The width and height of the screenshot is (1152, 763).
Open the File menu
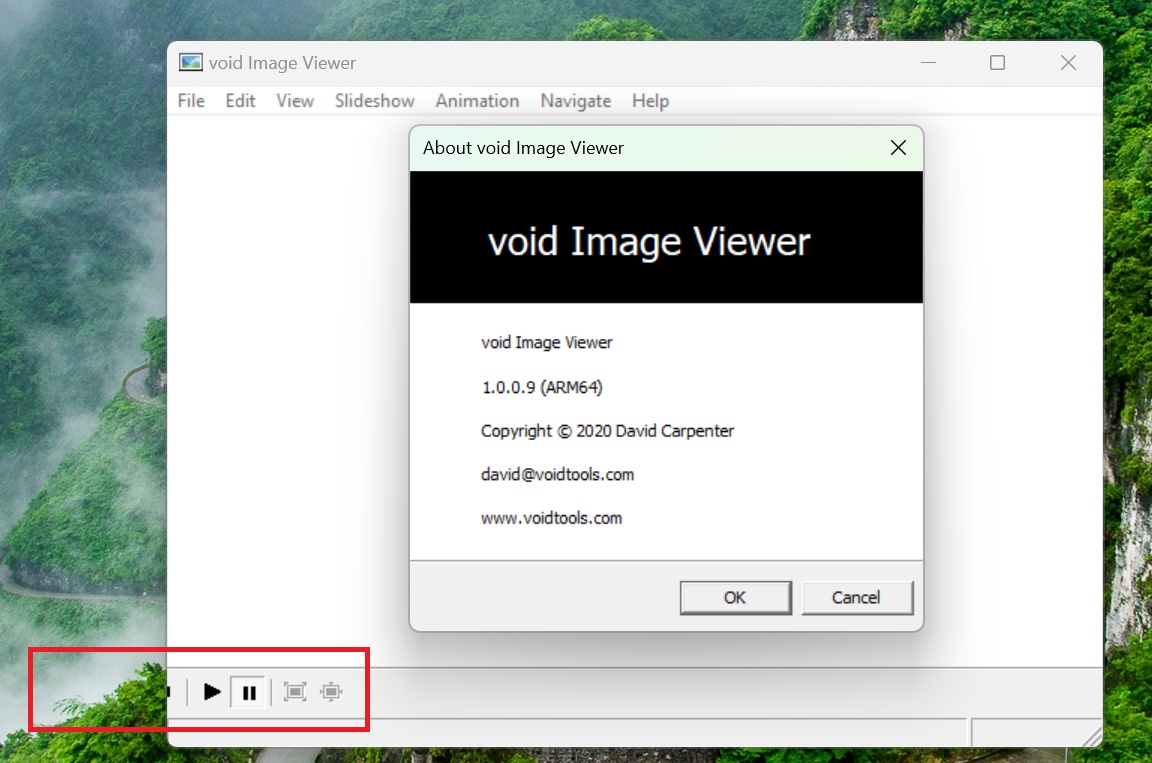190,100
